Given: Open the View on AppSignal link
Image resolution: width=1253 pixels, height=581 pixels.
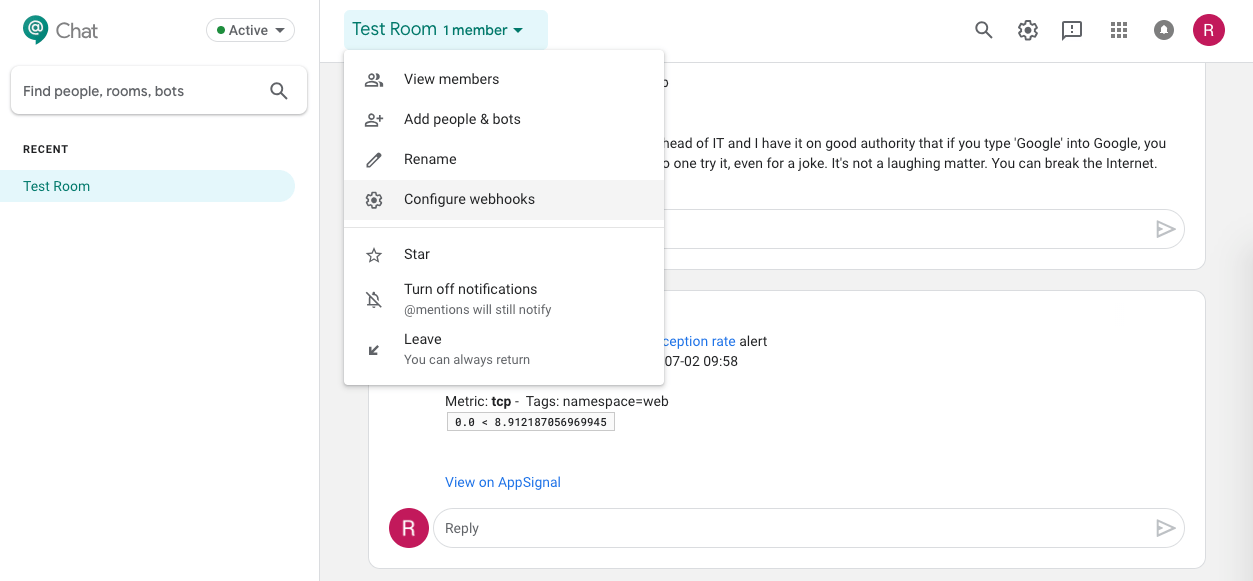Looking at the screenshot, I should point(503,482).
